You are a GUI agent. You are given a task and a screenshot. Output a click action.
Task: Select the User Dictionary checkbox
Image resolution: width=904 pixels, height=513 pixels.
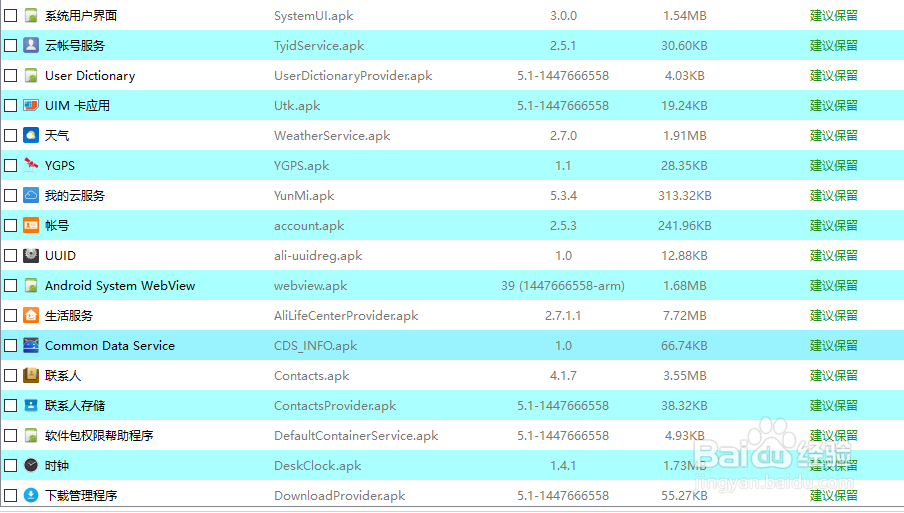(x=10, y=76)
